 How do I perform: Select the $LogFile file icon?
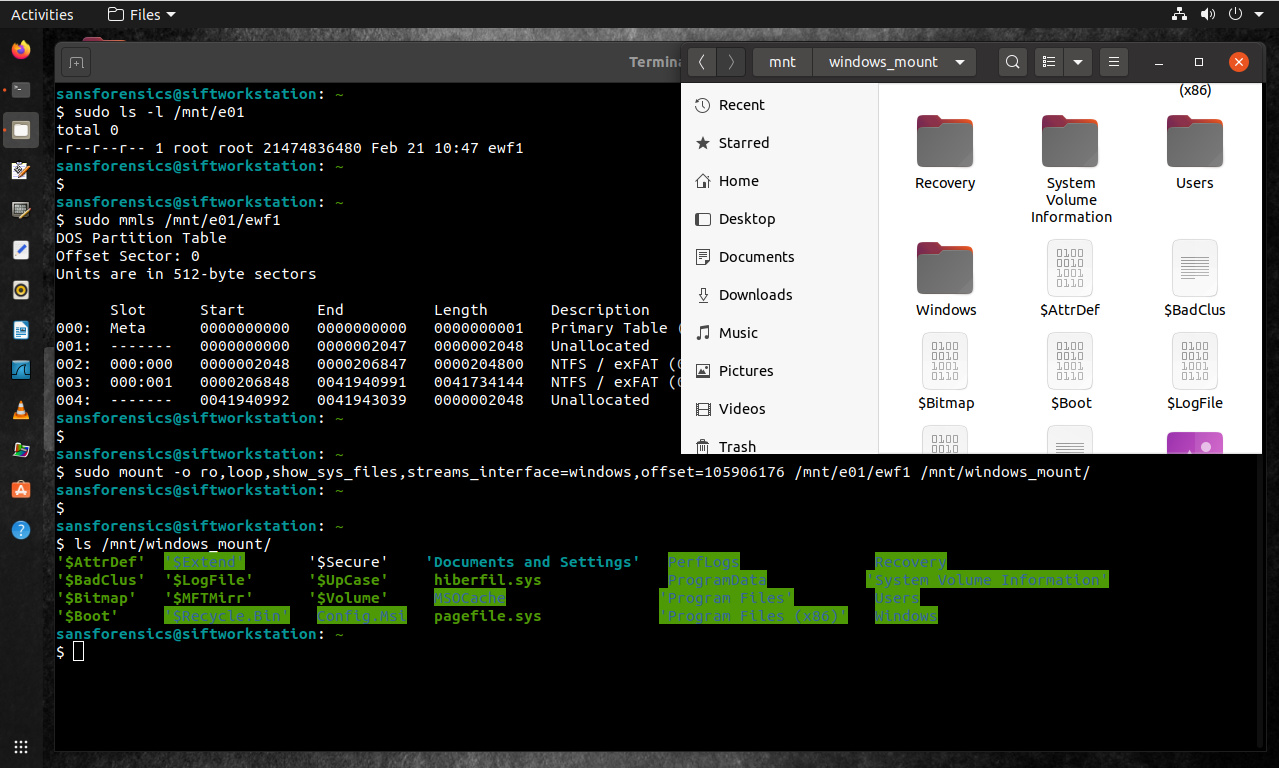[x=1194, y=361]
